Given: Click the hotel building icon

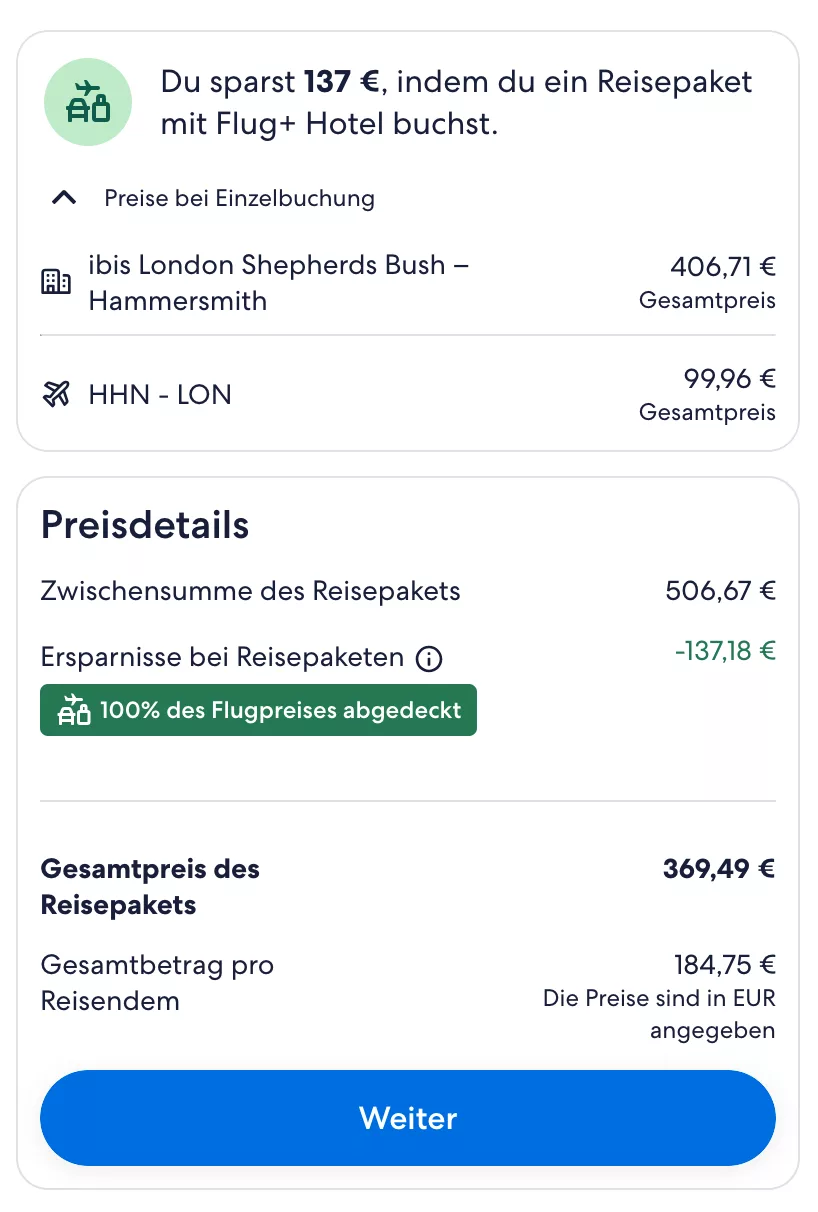Looking at the screenshot, I should [56, 283].
